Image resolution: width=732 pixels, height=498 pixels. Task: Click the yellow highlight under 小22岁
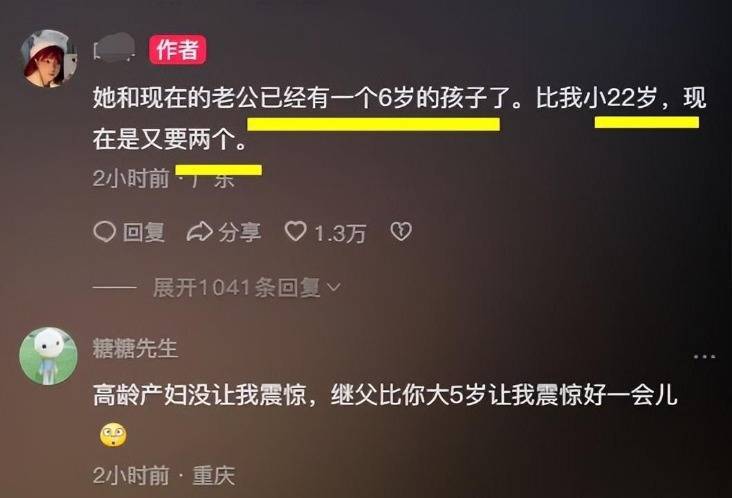647,122
